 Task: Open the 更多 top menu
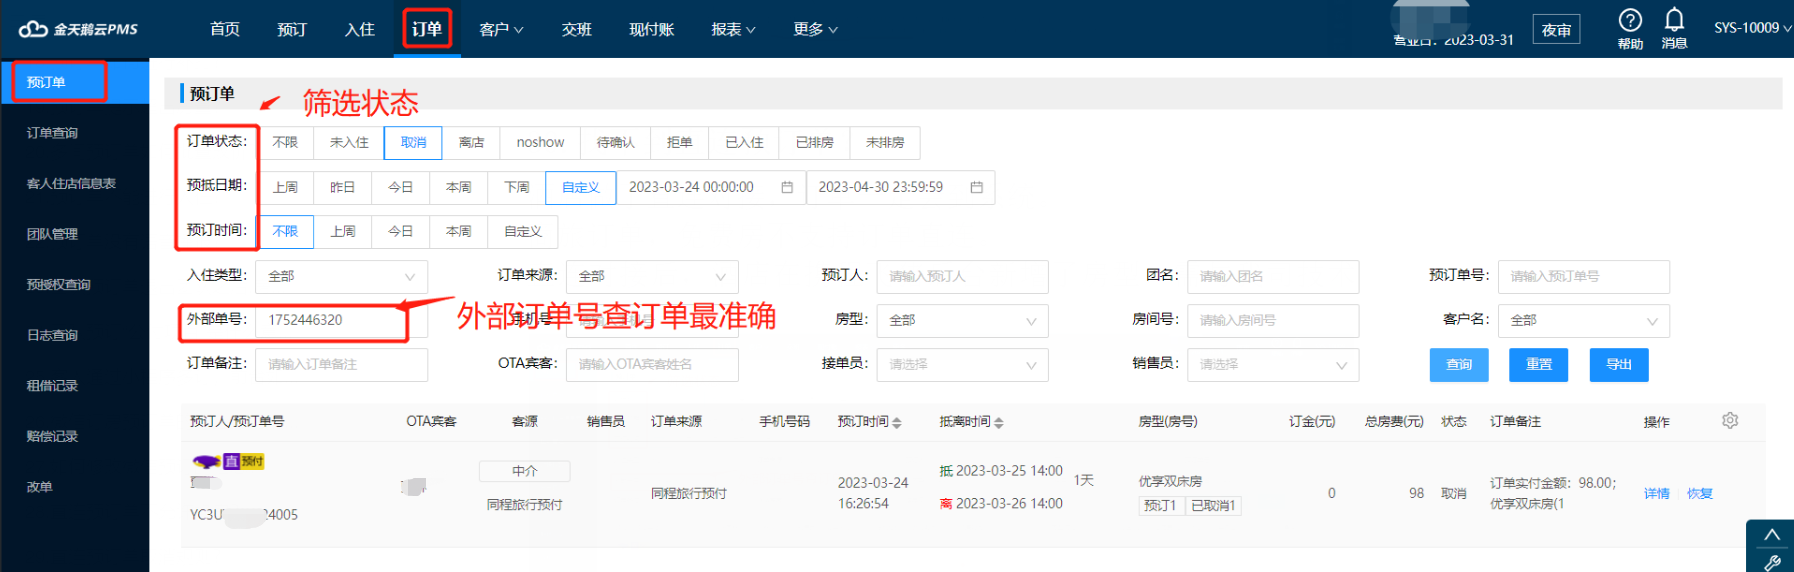tap(815, 29)
